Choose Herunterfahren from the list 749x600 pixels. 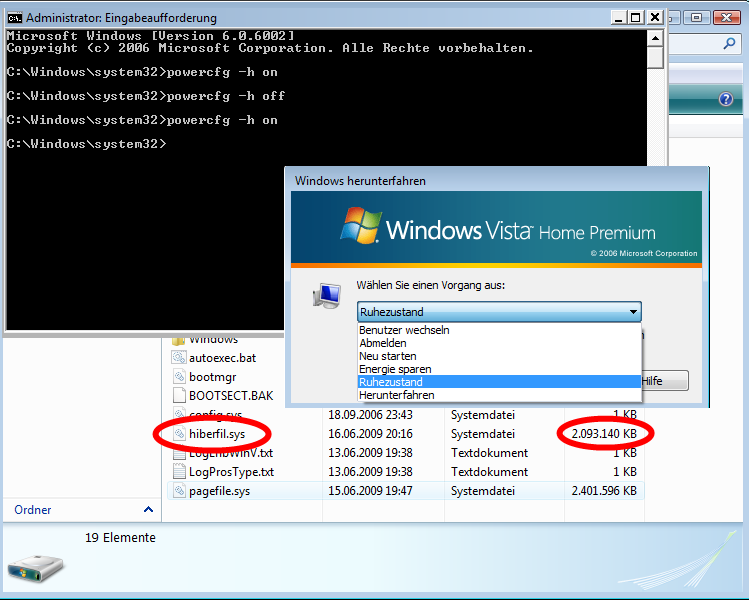point(499,395)
